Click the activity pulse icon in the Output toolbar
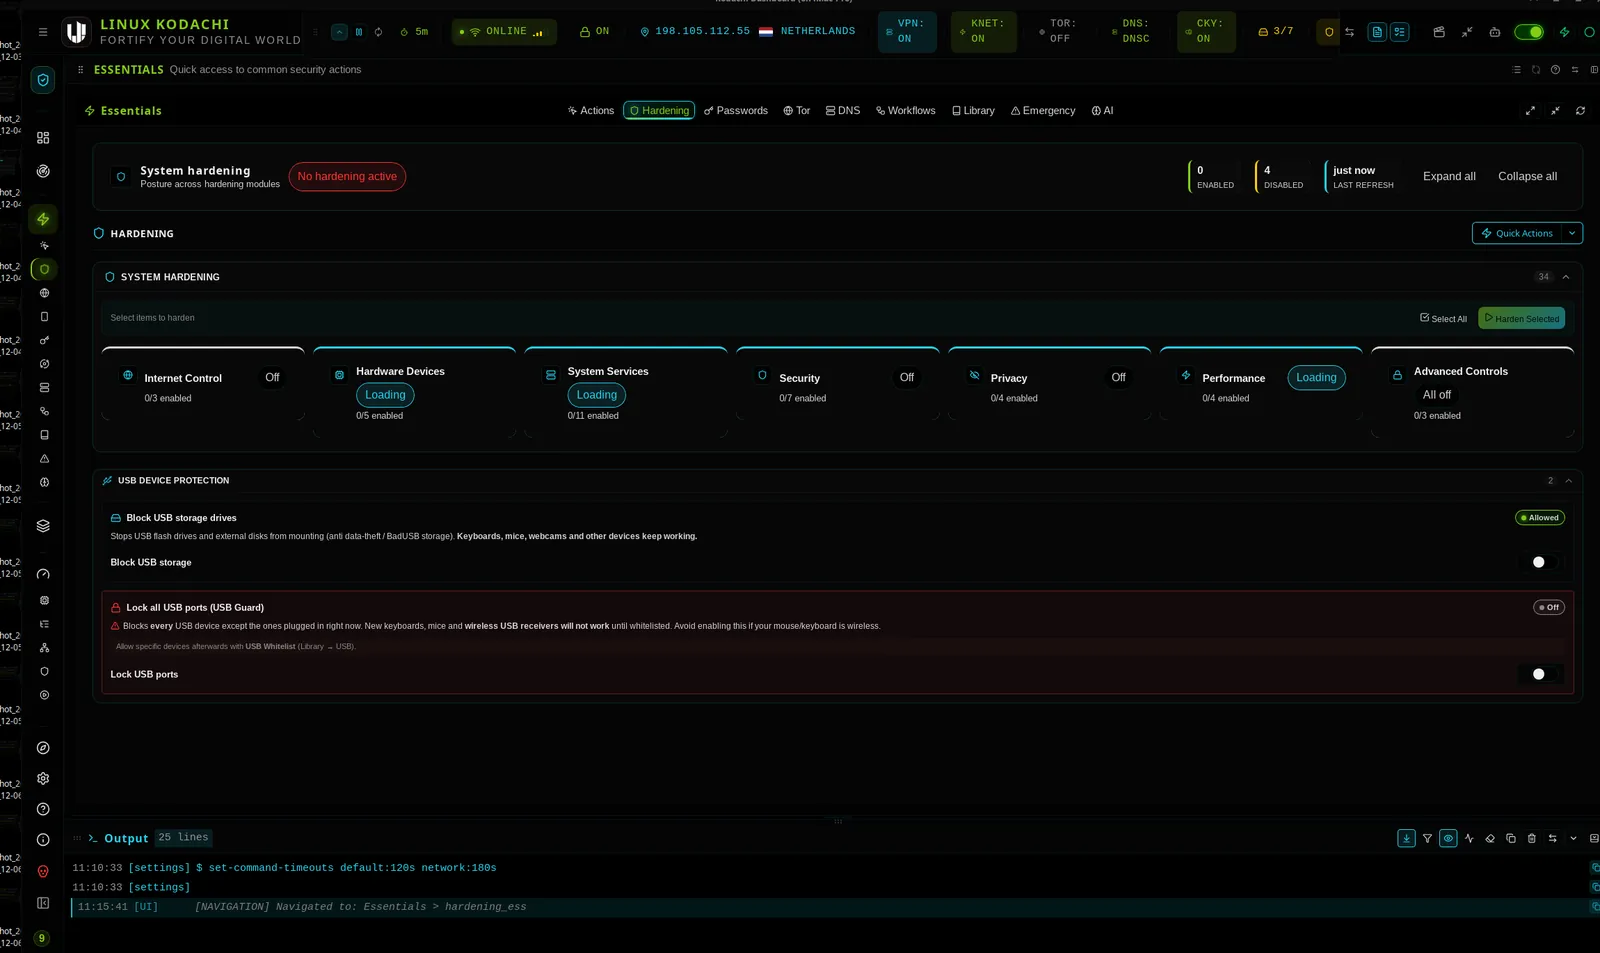The image size is (1600, 953). 1469,839
